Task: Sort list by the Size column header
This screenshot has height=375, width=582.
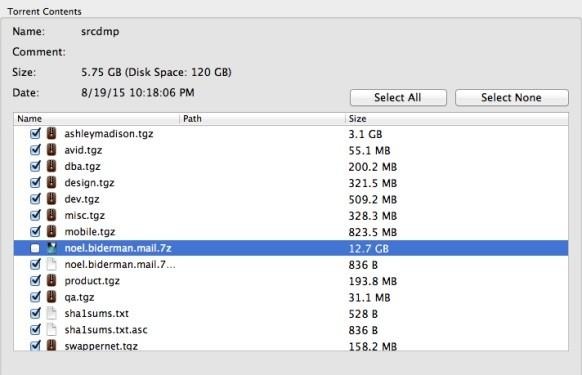Action: (x=457, y=119)
